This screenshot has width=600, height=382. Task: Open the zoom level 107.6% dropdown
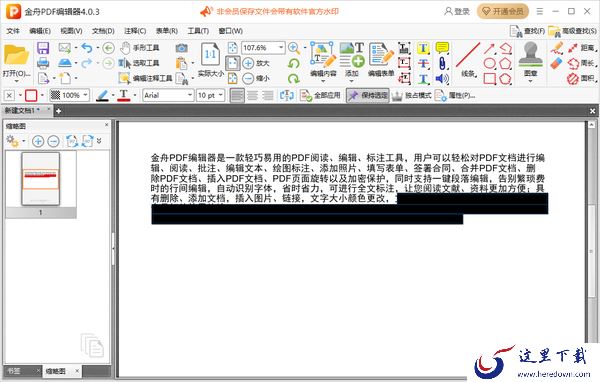point(281,48)
